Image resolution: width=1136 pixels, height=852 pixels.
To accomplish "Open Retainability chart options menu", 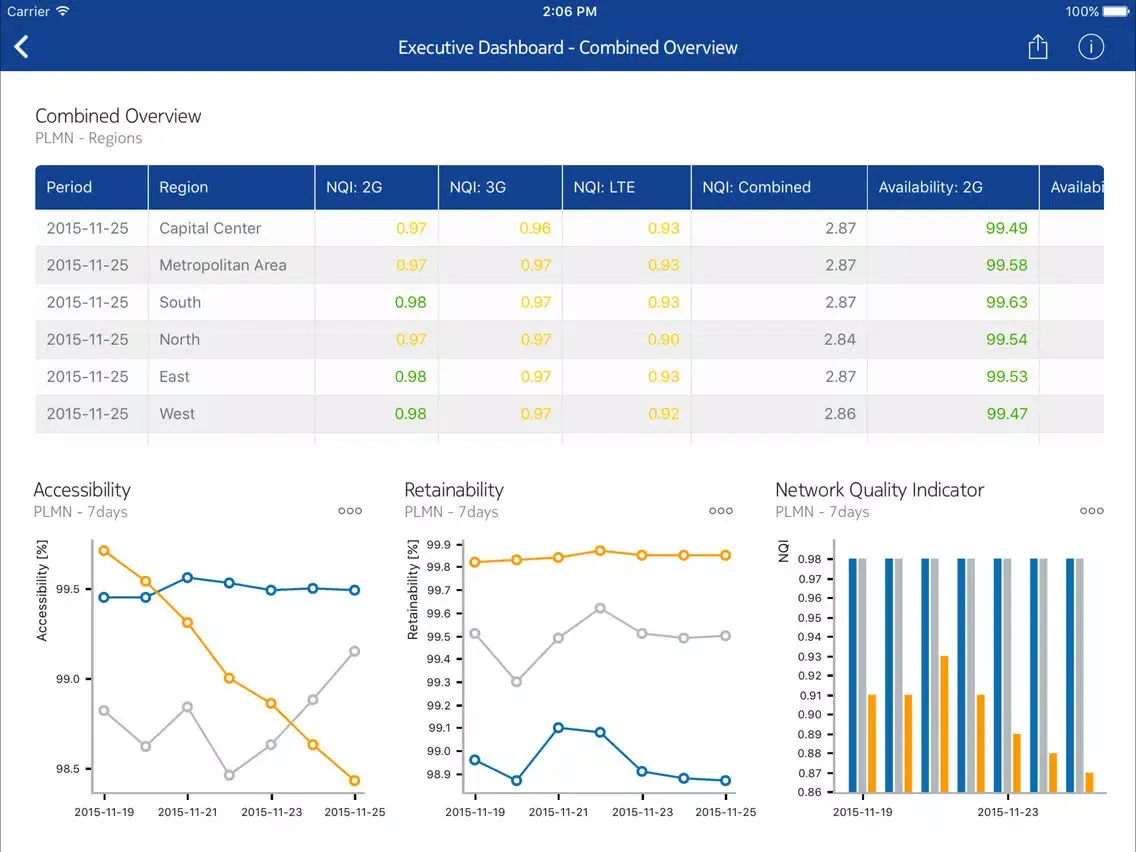I will pos(721,511).
